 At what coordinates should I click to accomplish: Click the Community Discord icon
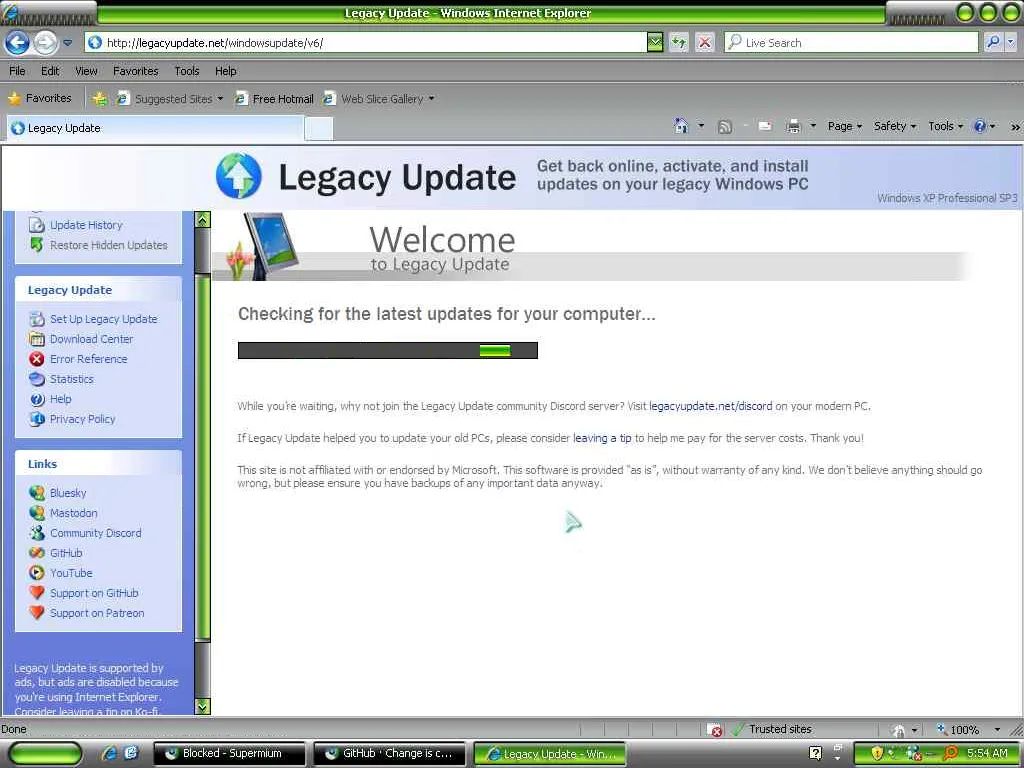37,533
